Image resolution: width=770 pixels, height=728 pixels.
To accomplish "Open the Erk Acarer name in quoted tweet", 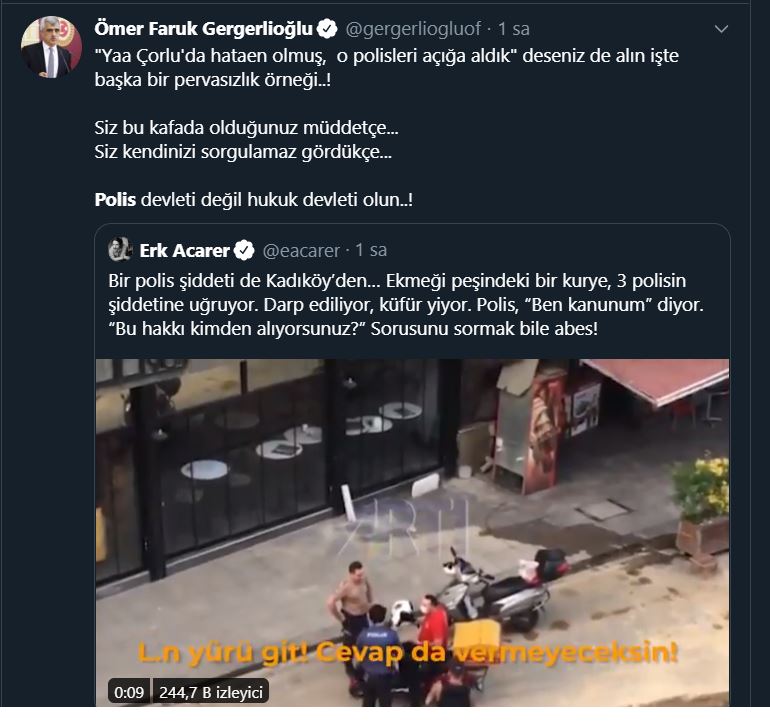I will pos(184,248).
